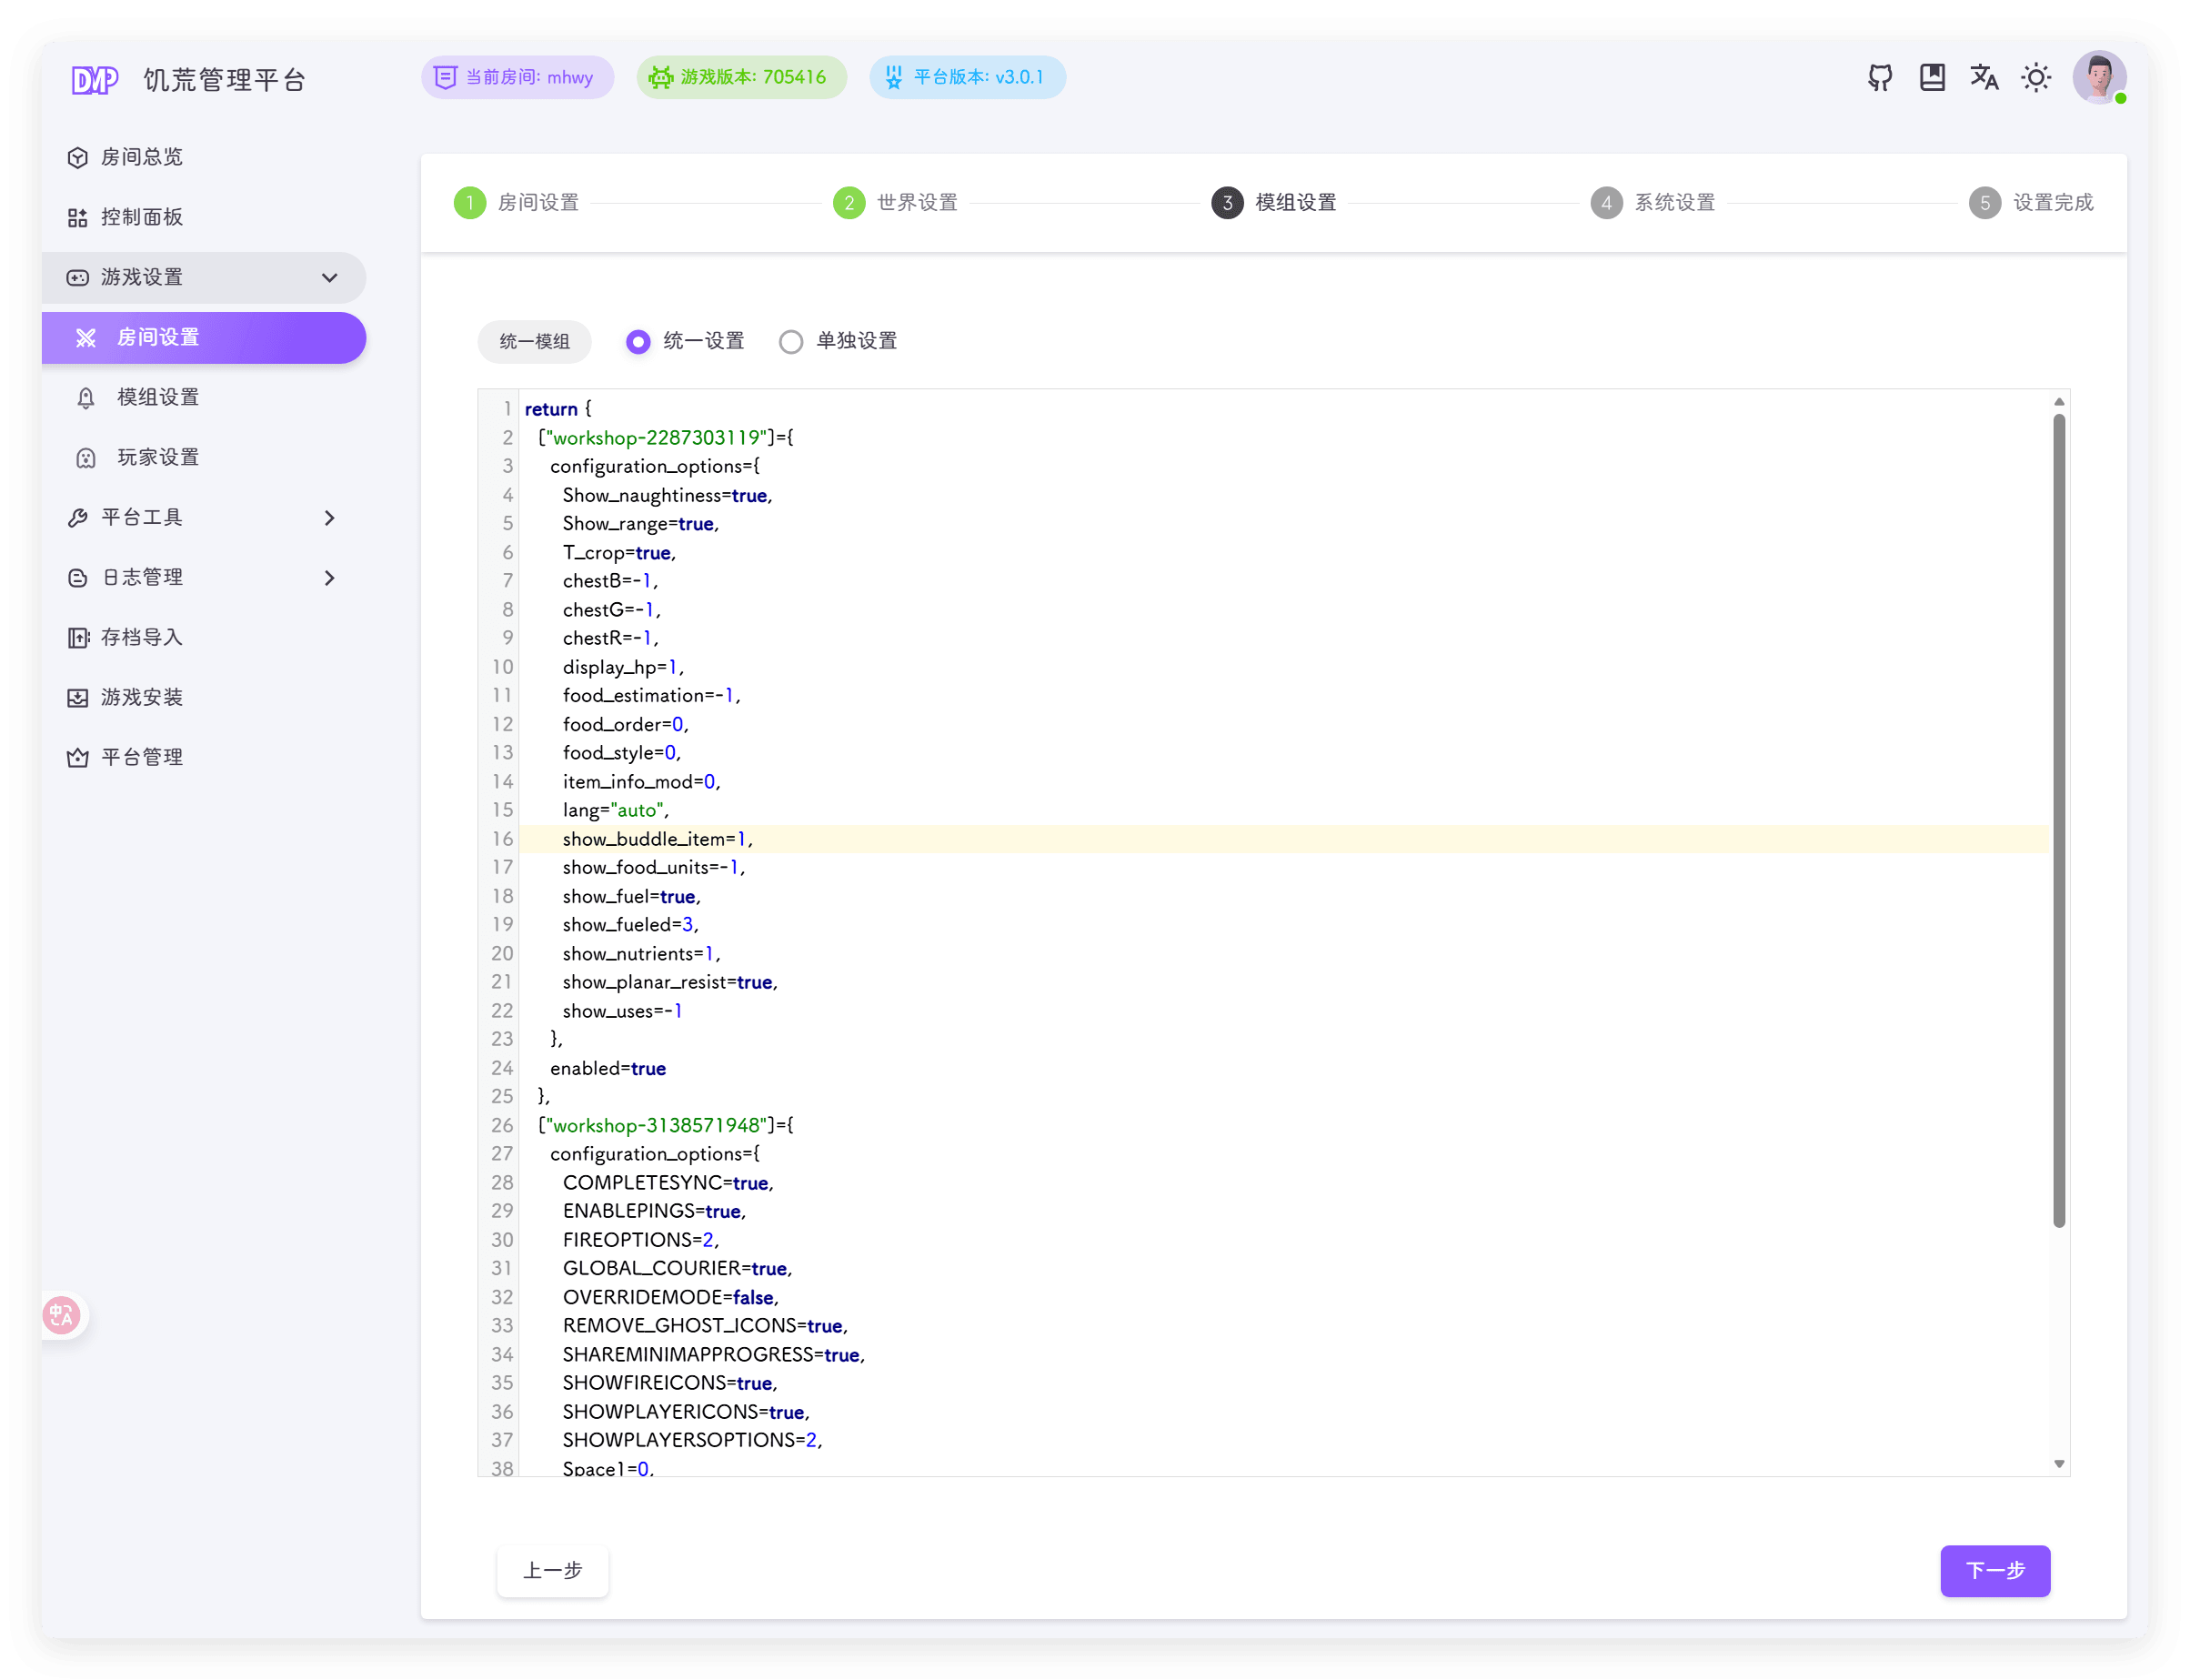
Task: Expand the 平台工具 submenu arrow
Action: click(329, 518)
